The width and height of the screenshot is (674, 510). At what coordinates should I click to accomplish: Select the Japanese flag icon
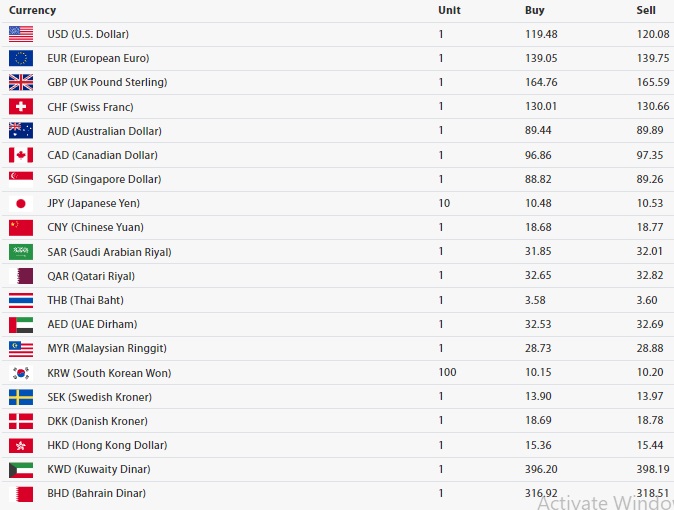point(21,203)
